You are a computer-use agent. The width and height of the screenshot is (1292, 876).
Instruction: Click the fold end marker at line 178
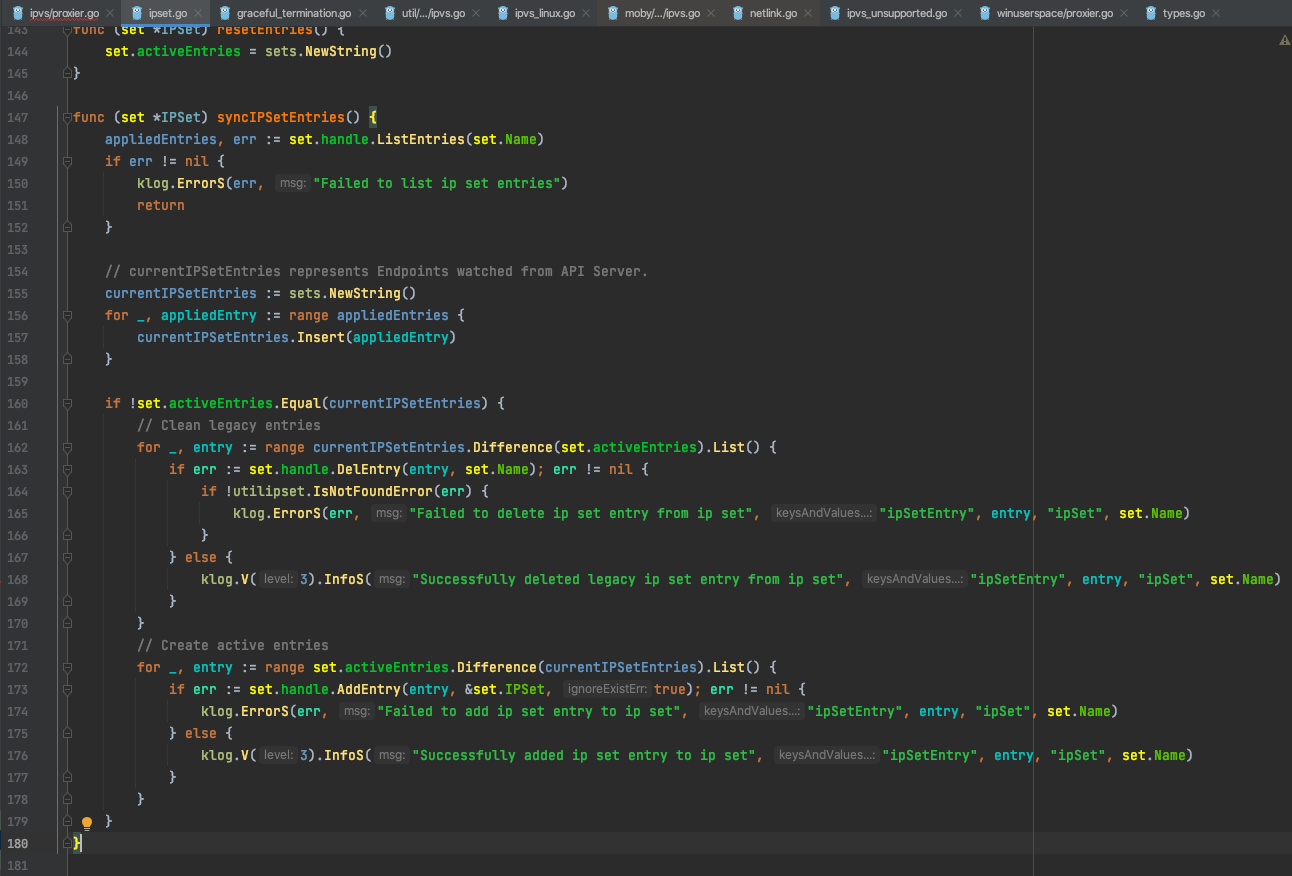[68, 799]
